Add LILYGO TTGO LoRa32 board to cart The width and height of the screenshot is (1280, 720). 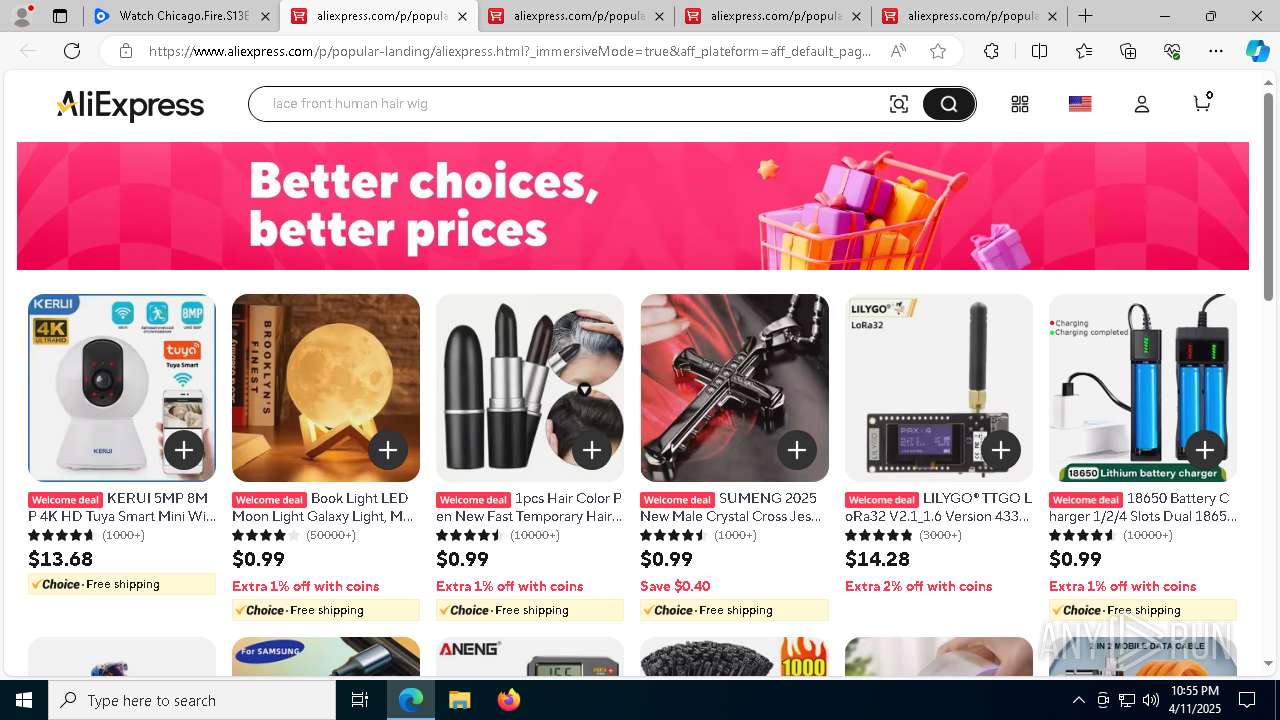click(1001, 451)
